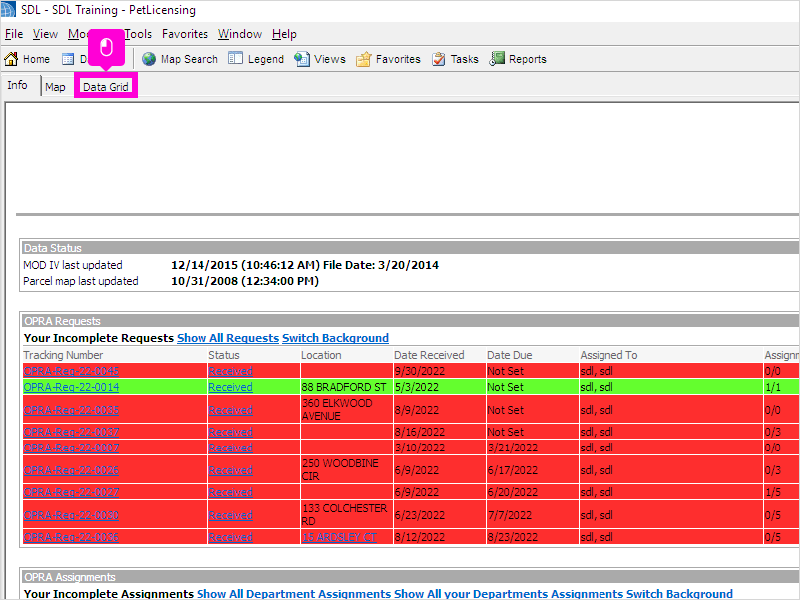This screenshot has height=600, width=800.
Task: Click the OPRA Assignments section header
Action: 410,577
